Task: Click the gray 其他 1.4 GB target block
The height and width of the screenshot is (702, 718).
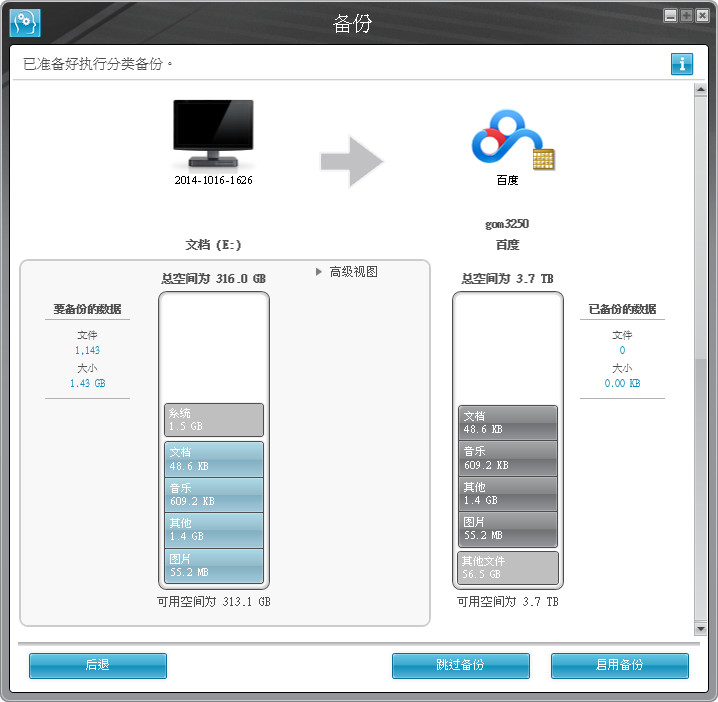Action: click(508, 494)
